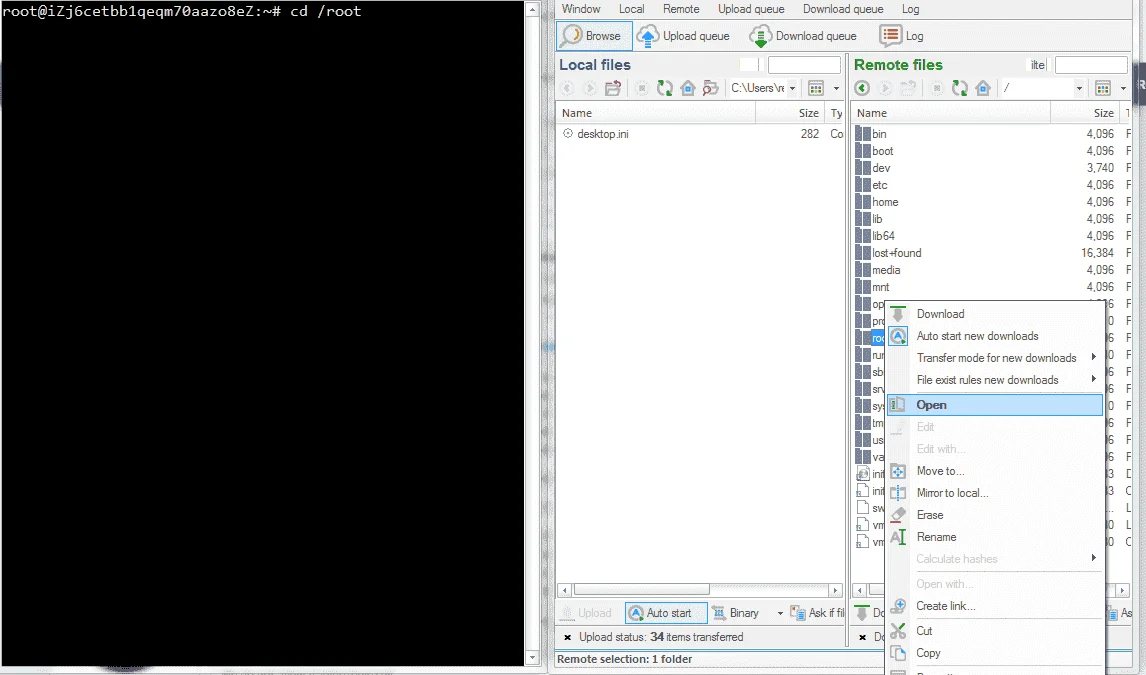Sort Local files by Name column
The height and width of the screenshot is (675, 1146).
[656, 113]
